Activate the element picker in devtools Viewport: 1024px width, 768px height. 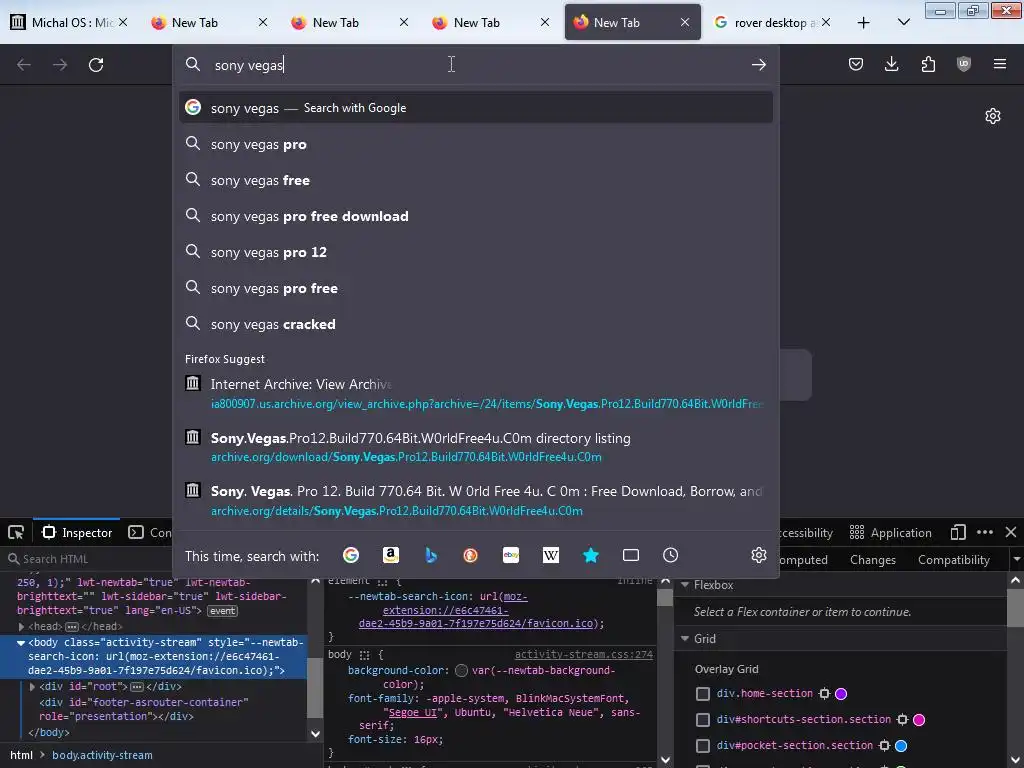[16, 533]
